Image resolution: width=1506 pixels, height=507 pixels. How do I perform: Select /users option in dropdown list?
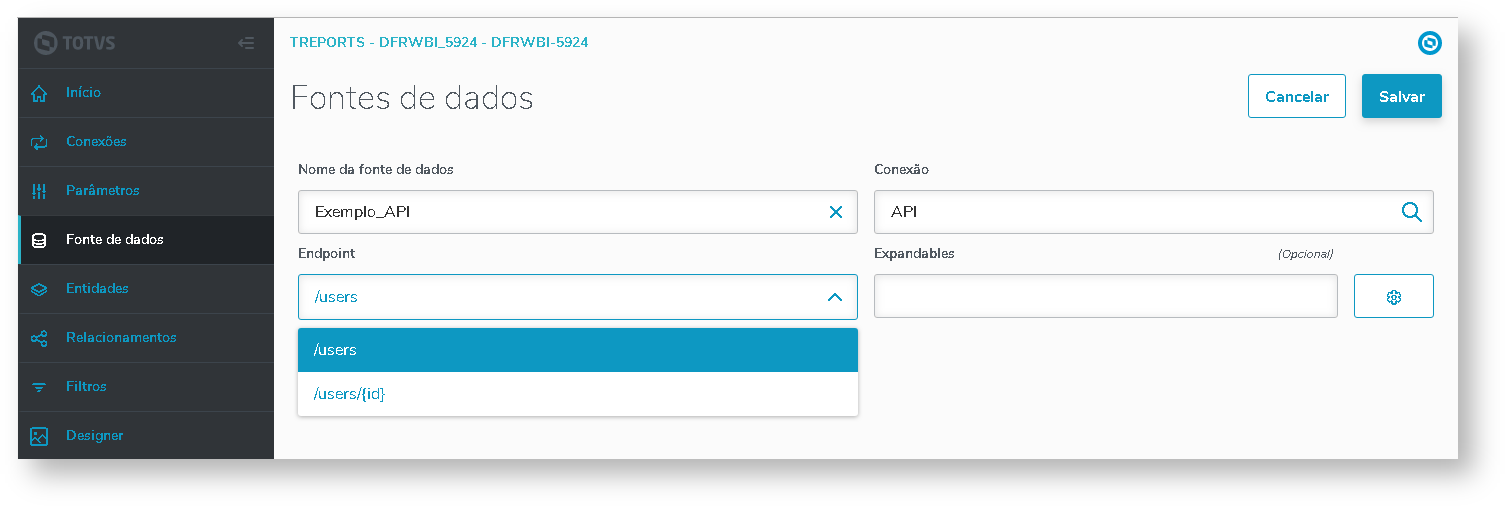point(577,350)
